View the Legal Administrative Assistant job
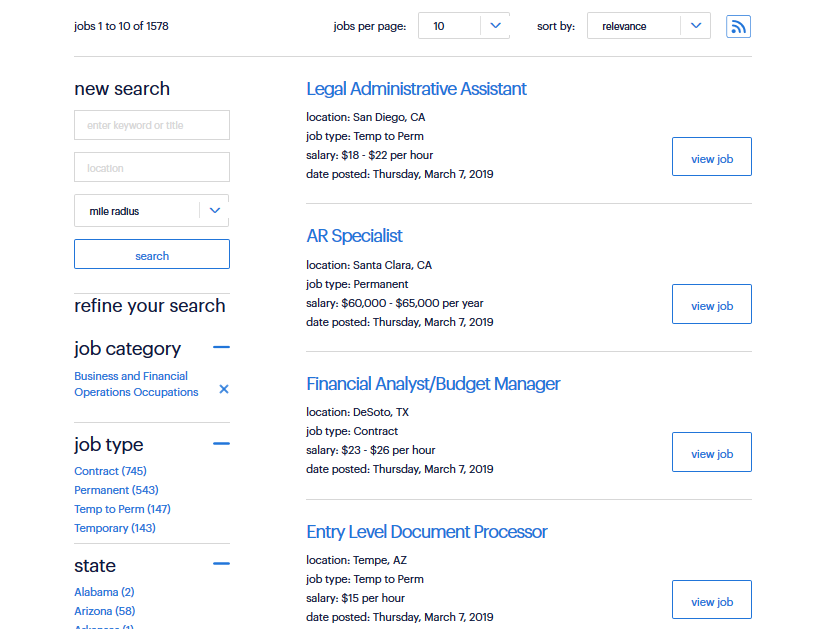 (x=711, y=158)
